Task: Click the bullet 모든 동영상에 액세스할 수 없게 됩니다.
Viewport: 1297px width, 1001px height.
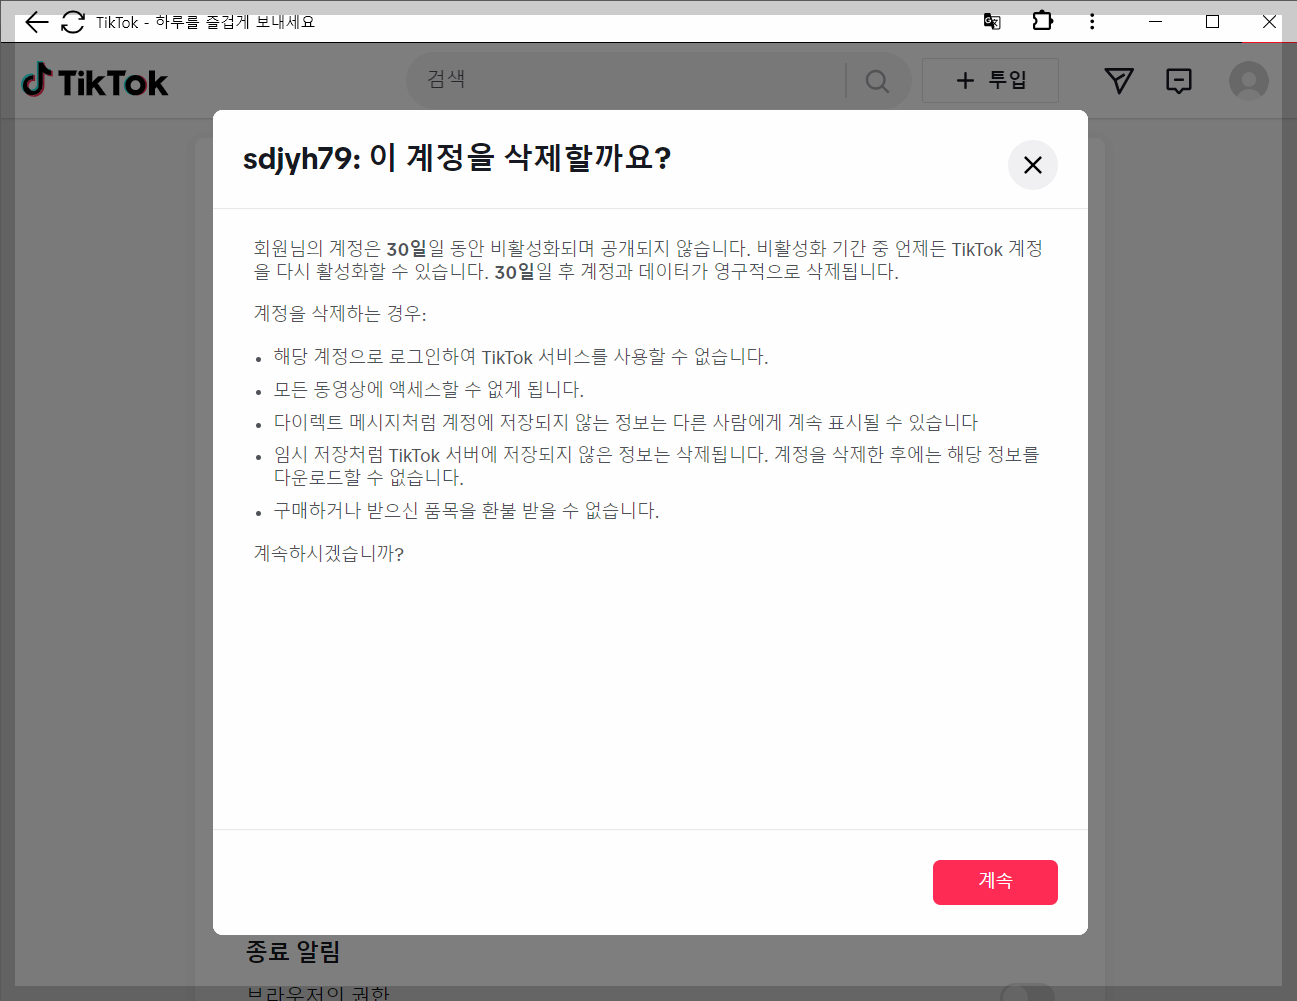Action: click(x=429, y=389)
